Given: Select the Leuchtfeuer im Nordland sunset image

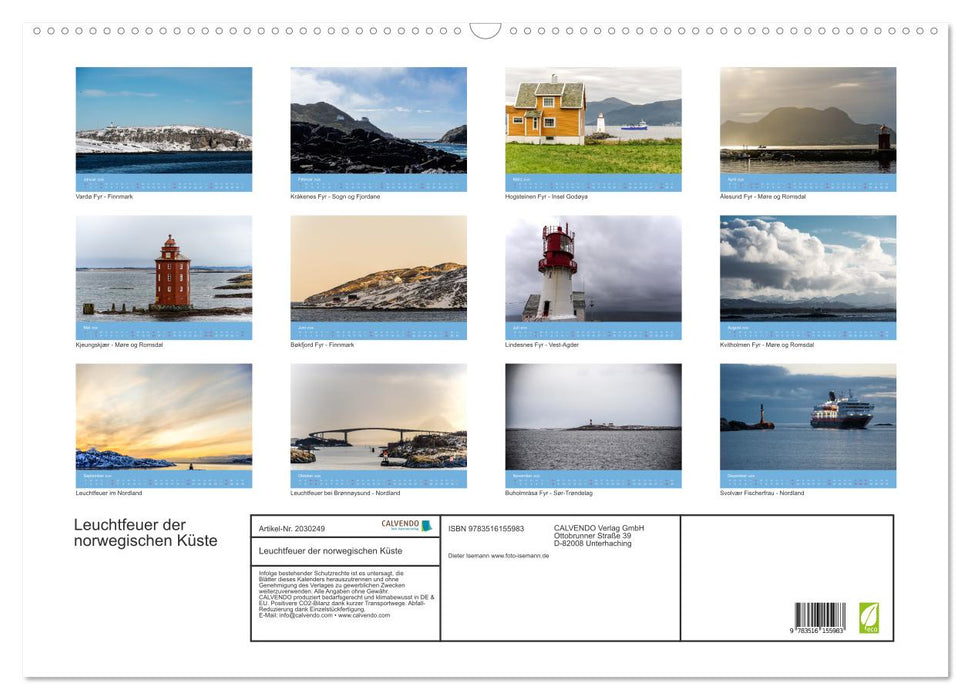Looking at the screenshot, I should 163,420.
